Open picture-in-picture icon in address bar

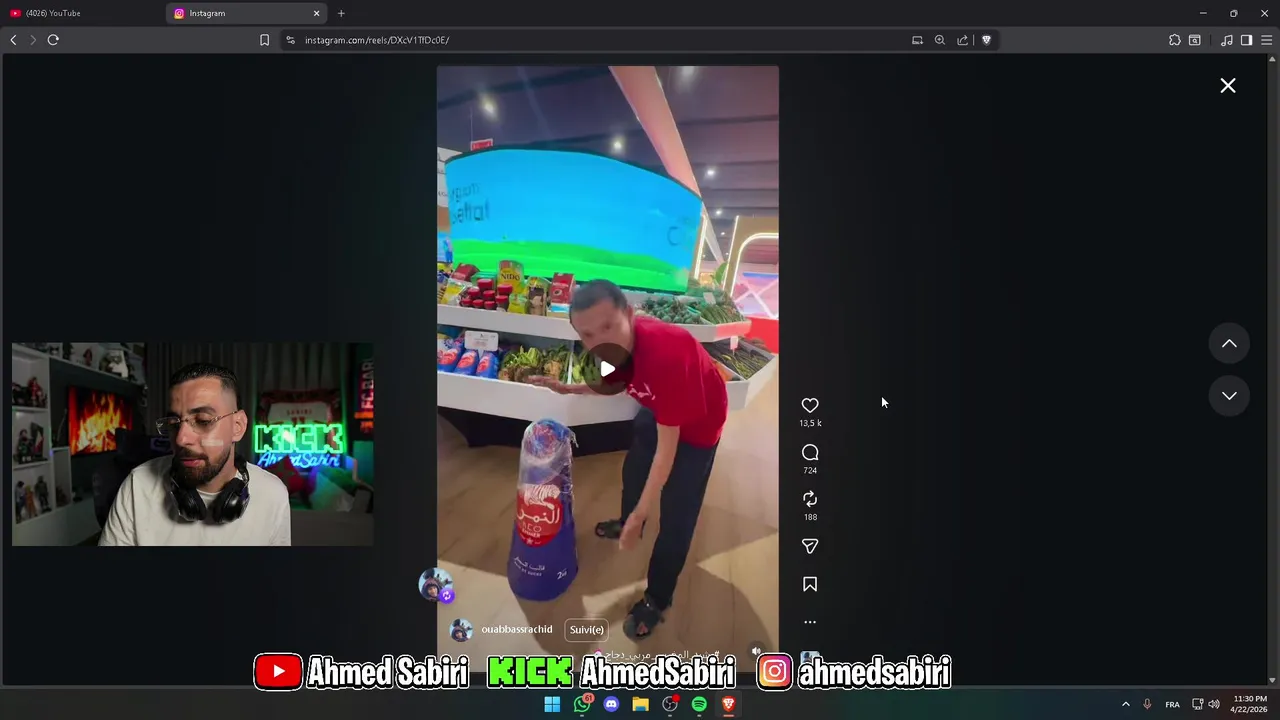[x=917, y=40]
